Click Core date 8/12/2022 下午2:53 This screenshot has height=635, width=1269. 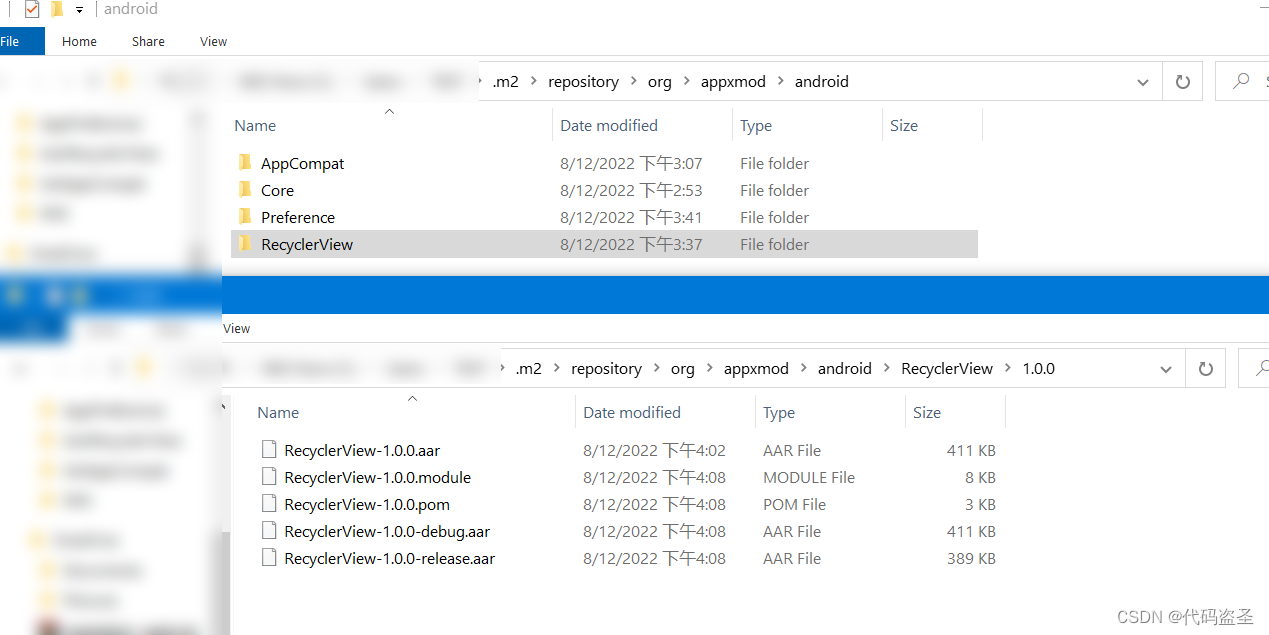(x=631, y=190)
